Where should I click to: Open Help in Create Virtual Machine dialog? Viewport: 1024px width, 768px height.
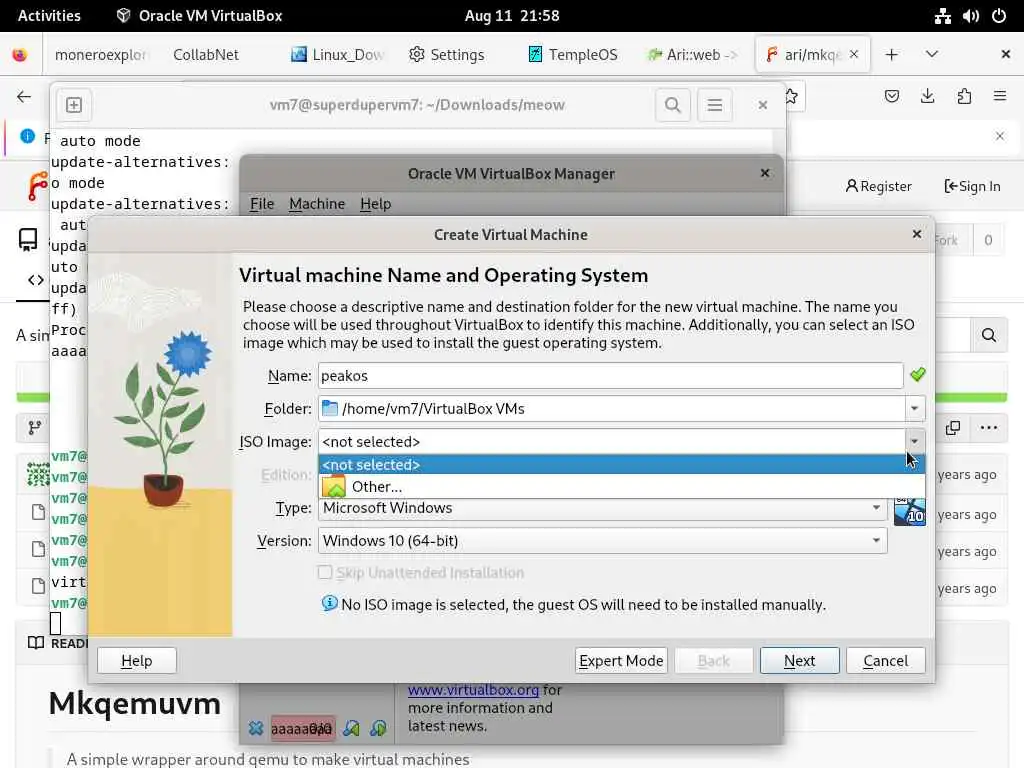(136, 661)
